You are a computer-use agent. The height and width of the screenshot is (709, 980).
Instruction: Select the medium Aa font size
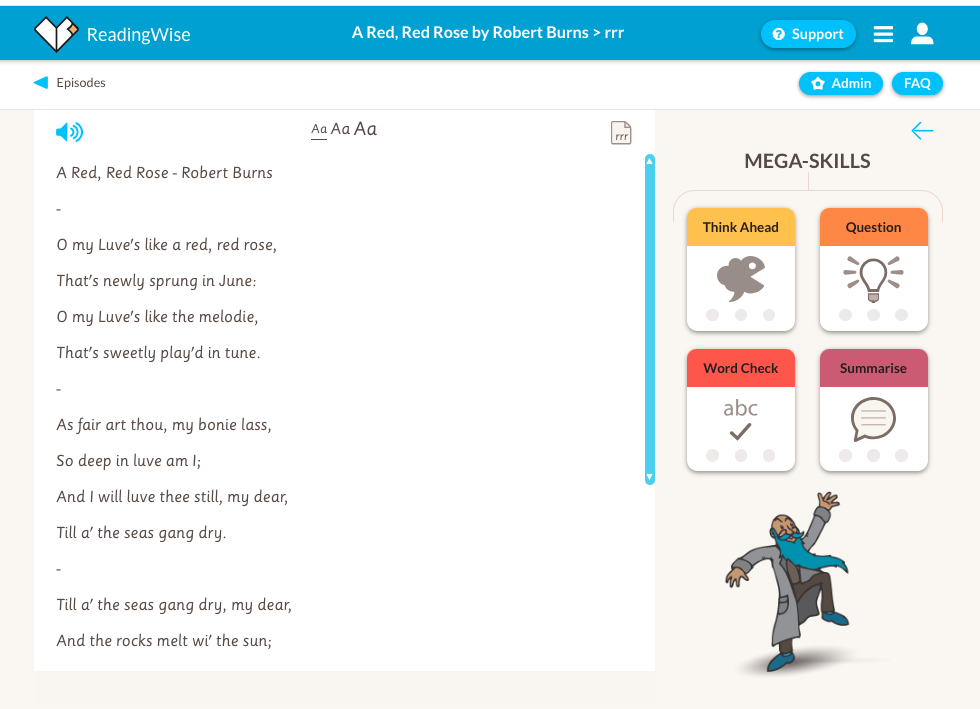pos(341,129)
